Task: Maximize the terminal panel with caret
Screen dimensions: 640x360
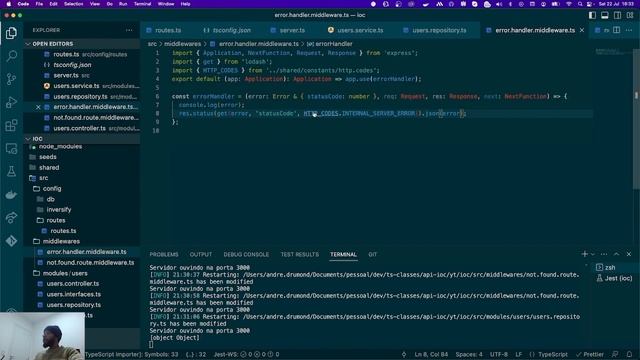Action: click(x=616, y=254)
